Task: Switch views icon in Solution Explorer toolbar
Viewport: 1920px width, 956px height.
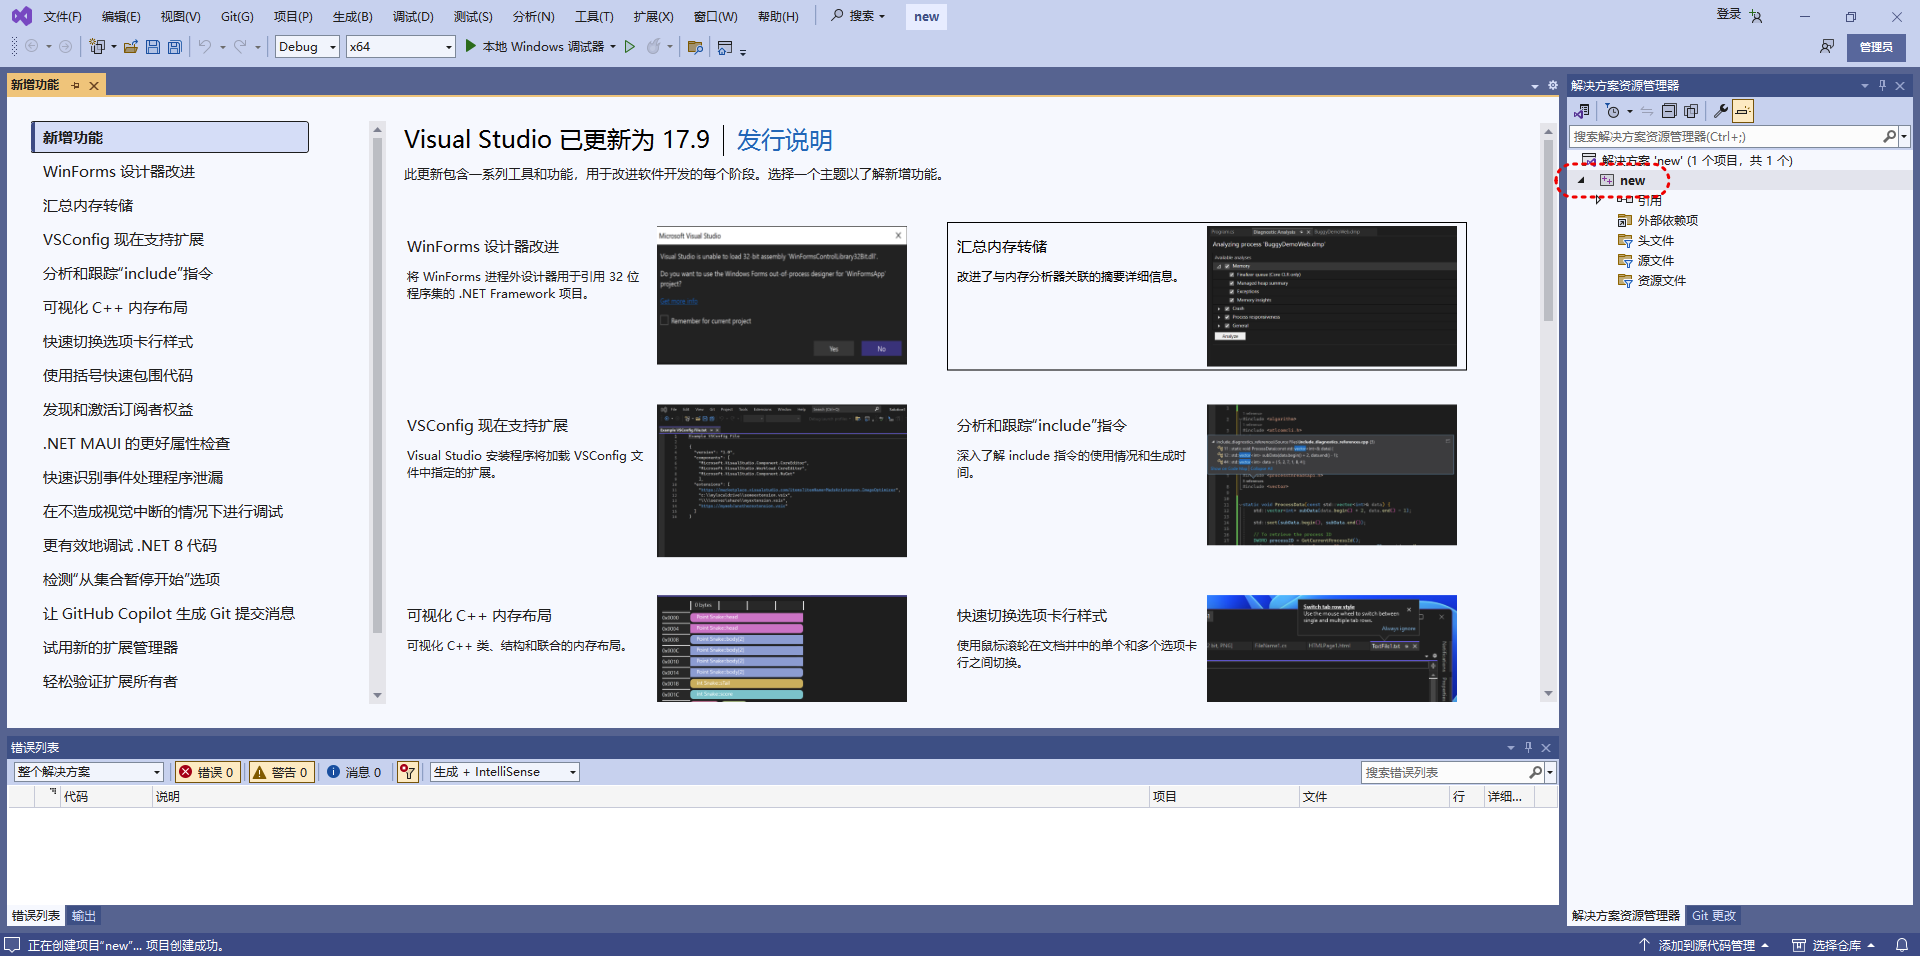Action: click(1582, 111)
